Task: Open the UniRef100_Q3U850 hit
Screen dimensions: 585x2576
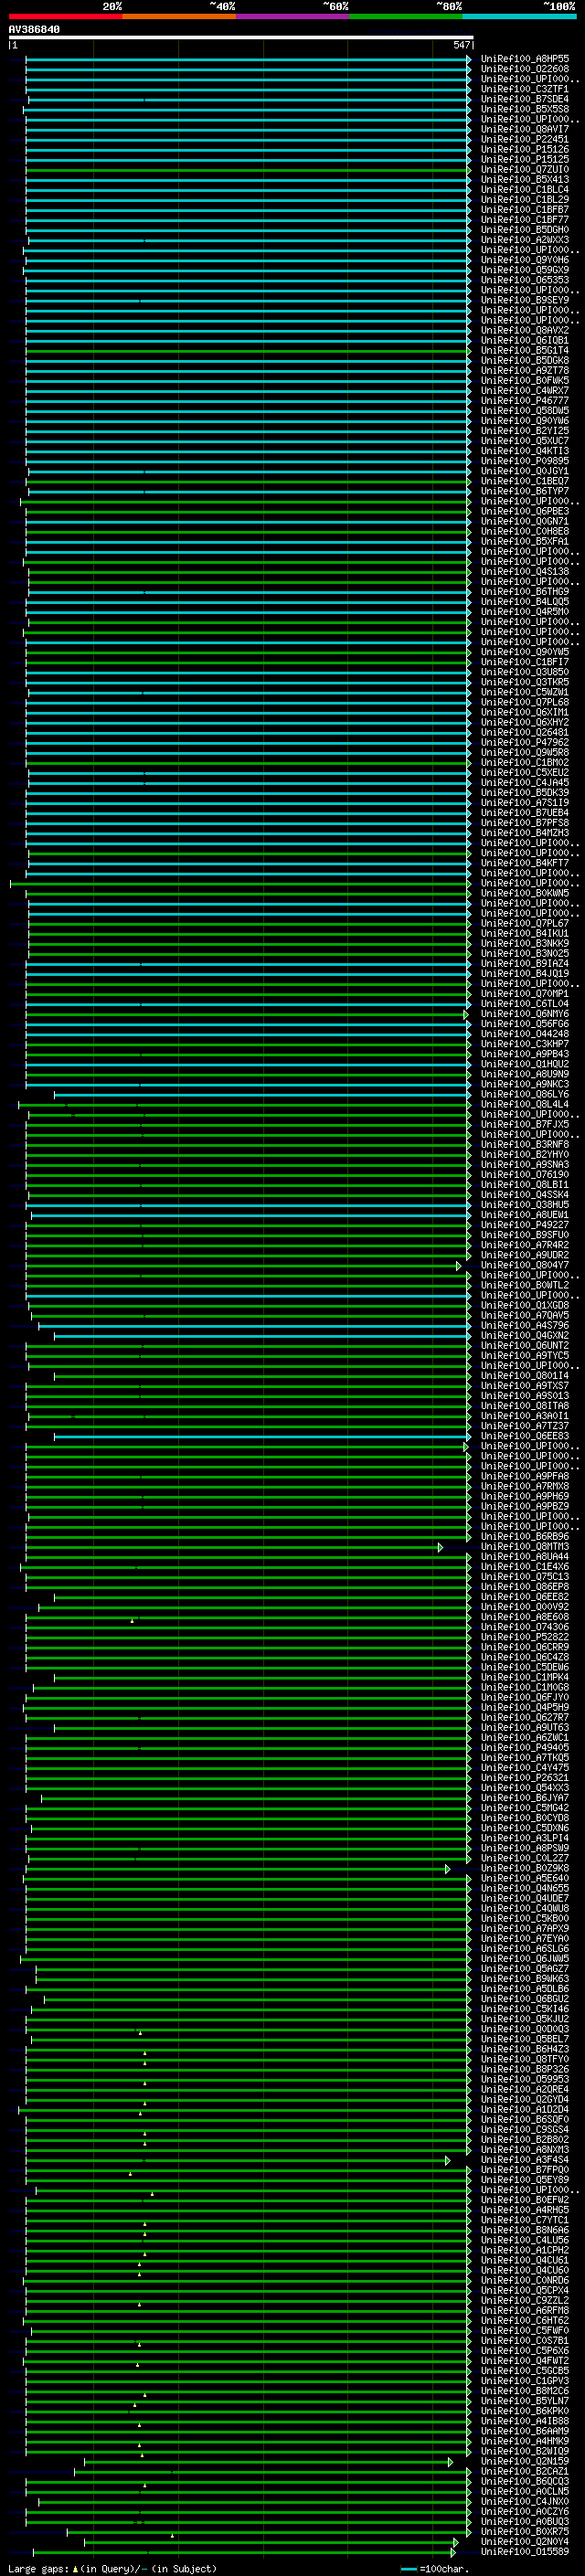Action: tap(525, 672)
